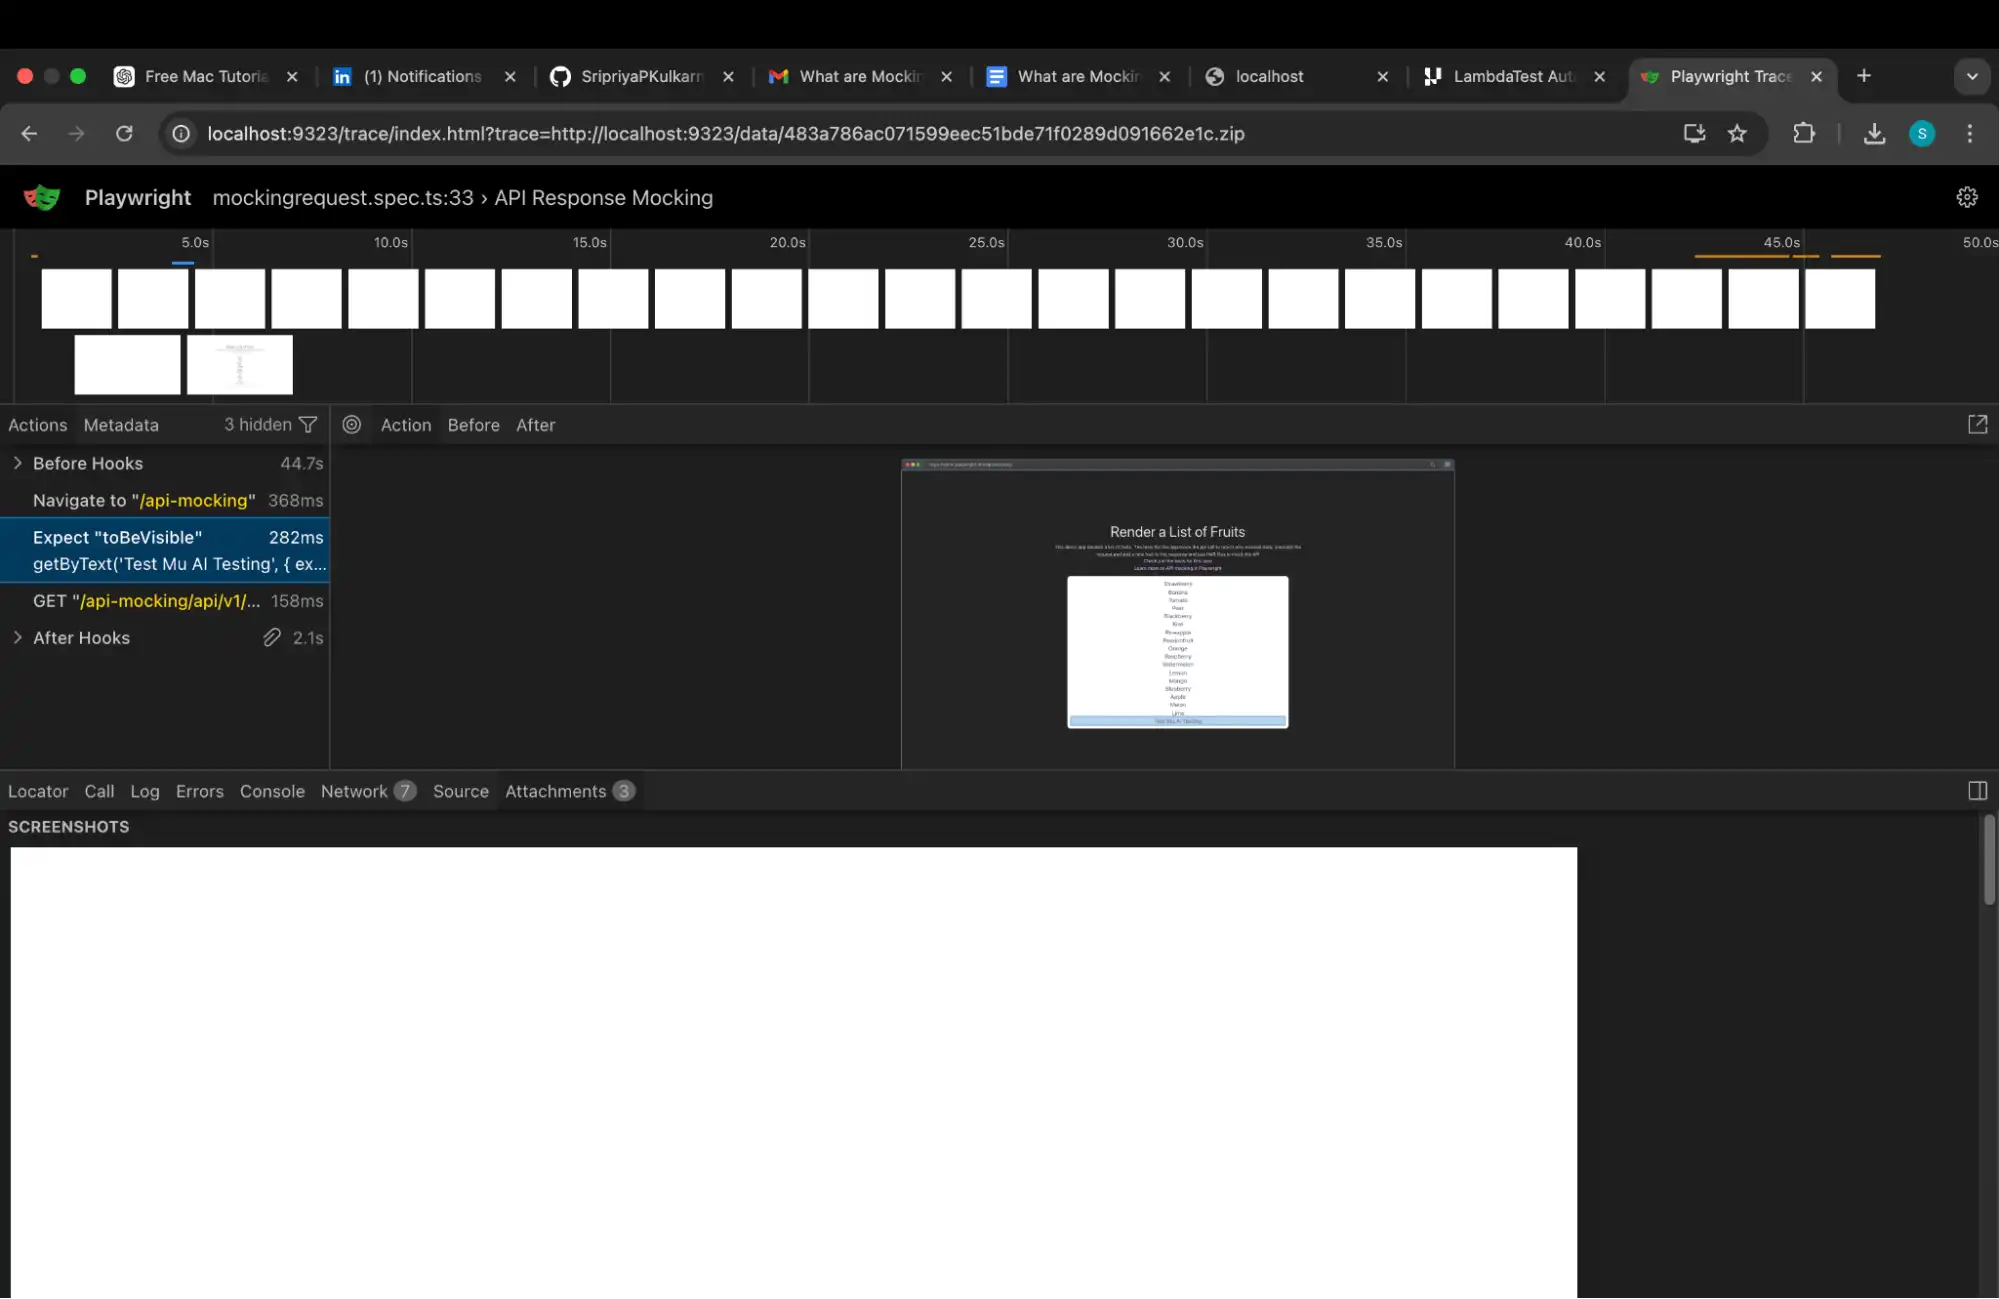This screenshot has height=1299, width=1999.
Task: Click the 3 hidden filter label
Action: point(258,425)
